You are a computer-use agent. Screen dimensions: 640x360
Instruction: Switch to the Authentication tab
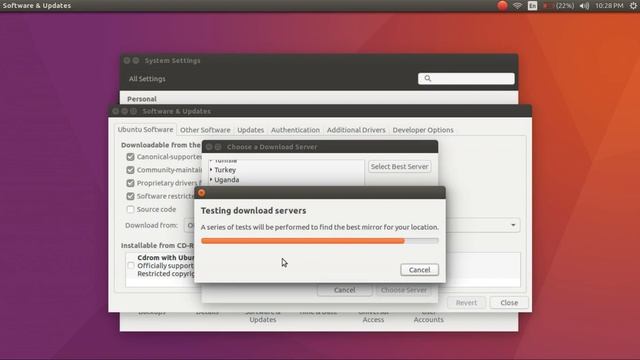coord(295,130)
